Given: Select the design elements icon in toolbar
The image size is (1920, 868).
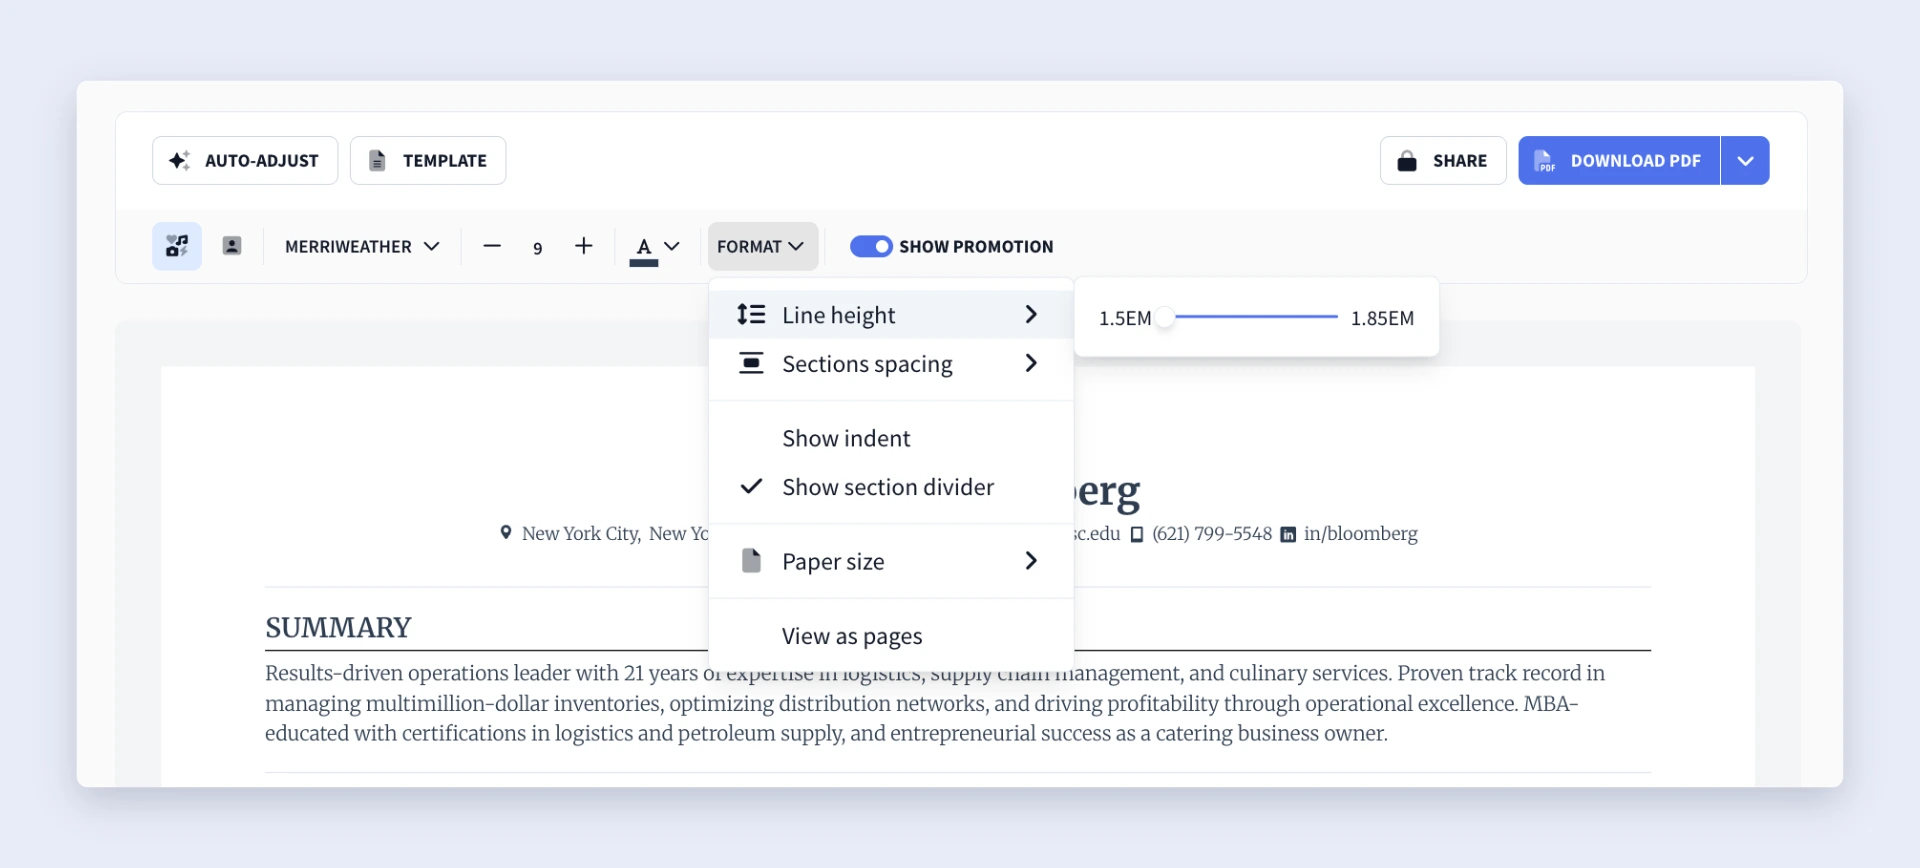Looking at the screenshot, I should (177, 246).
